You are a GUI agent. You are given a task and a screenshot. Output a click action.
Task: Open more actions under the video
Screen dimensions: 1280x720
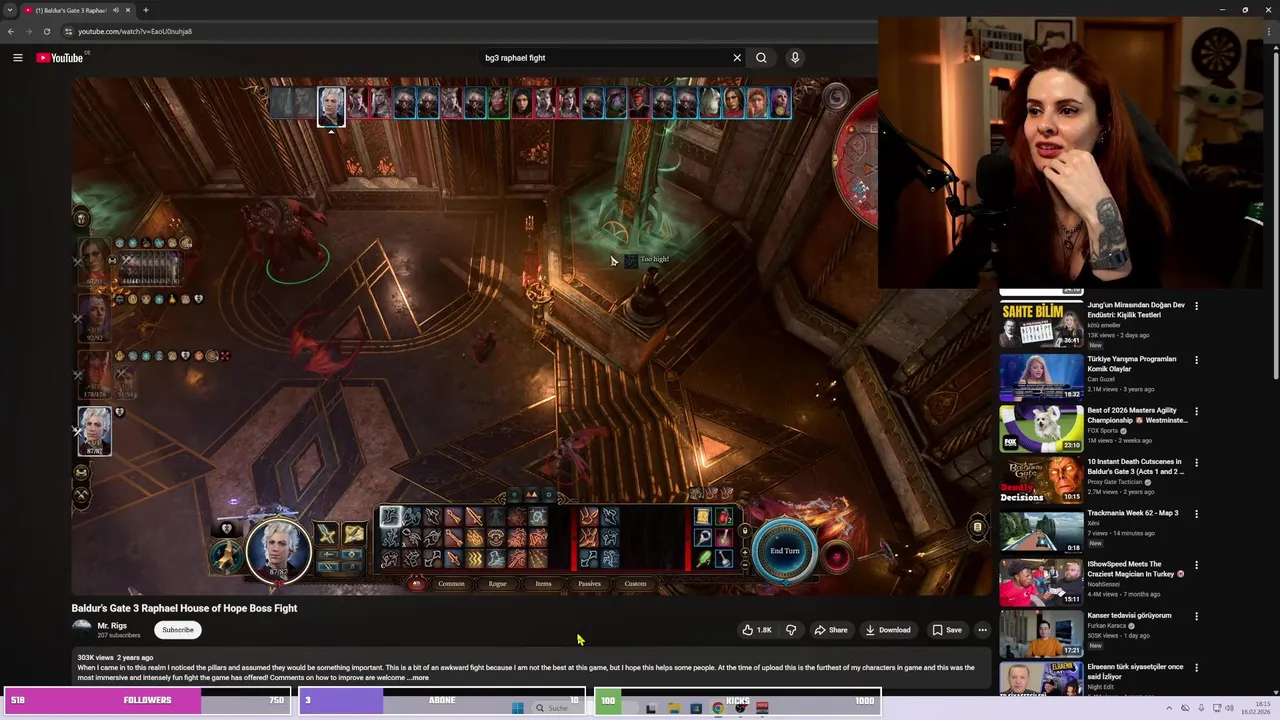[x=982, y=630]
